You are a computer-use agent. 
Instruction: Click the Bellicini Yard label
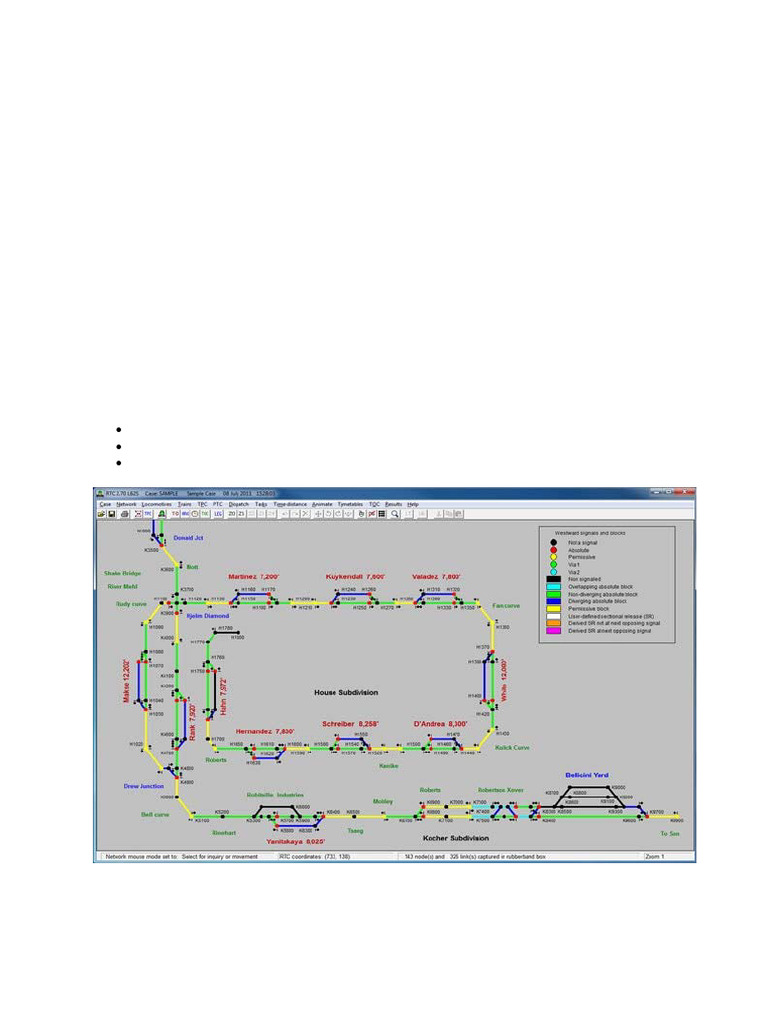586,775
